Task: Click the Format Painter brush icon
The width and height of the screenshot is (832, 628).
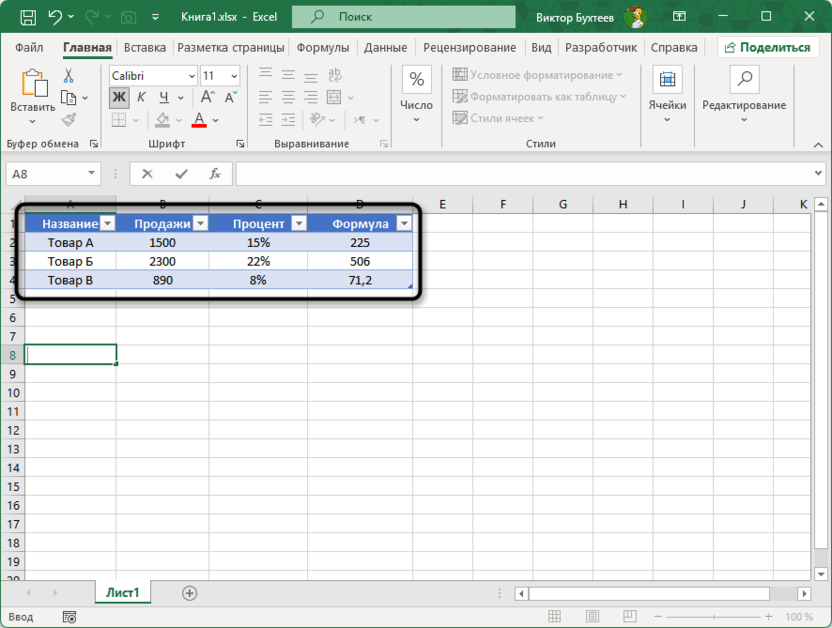Action: [x=69, y=119]
